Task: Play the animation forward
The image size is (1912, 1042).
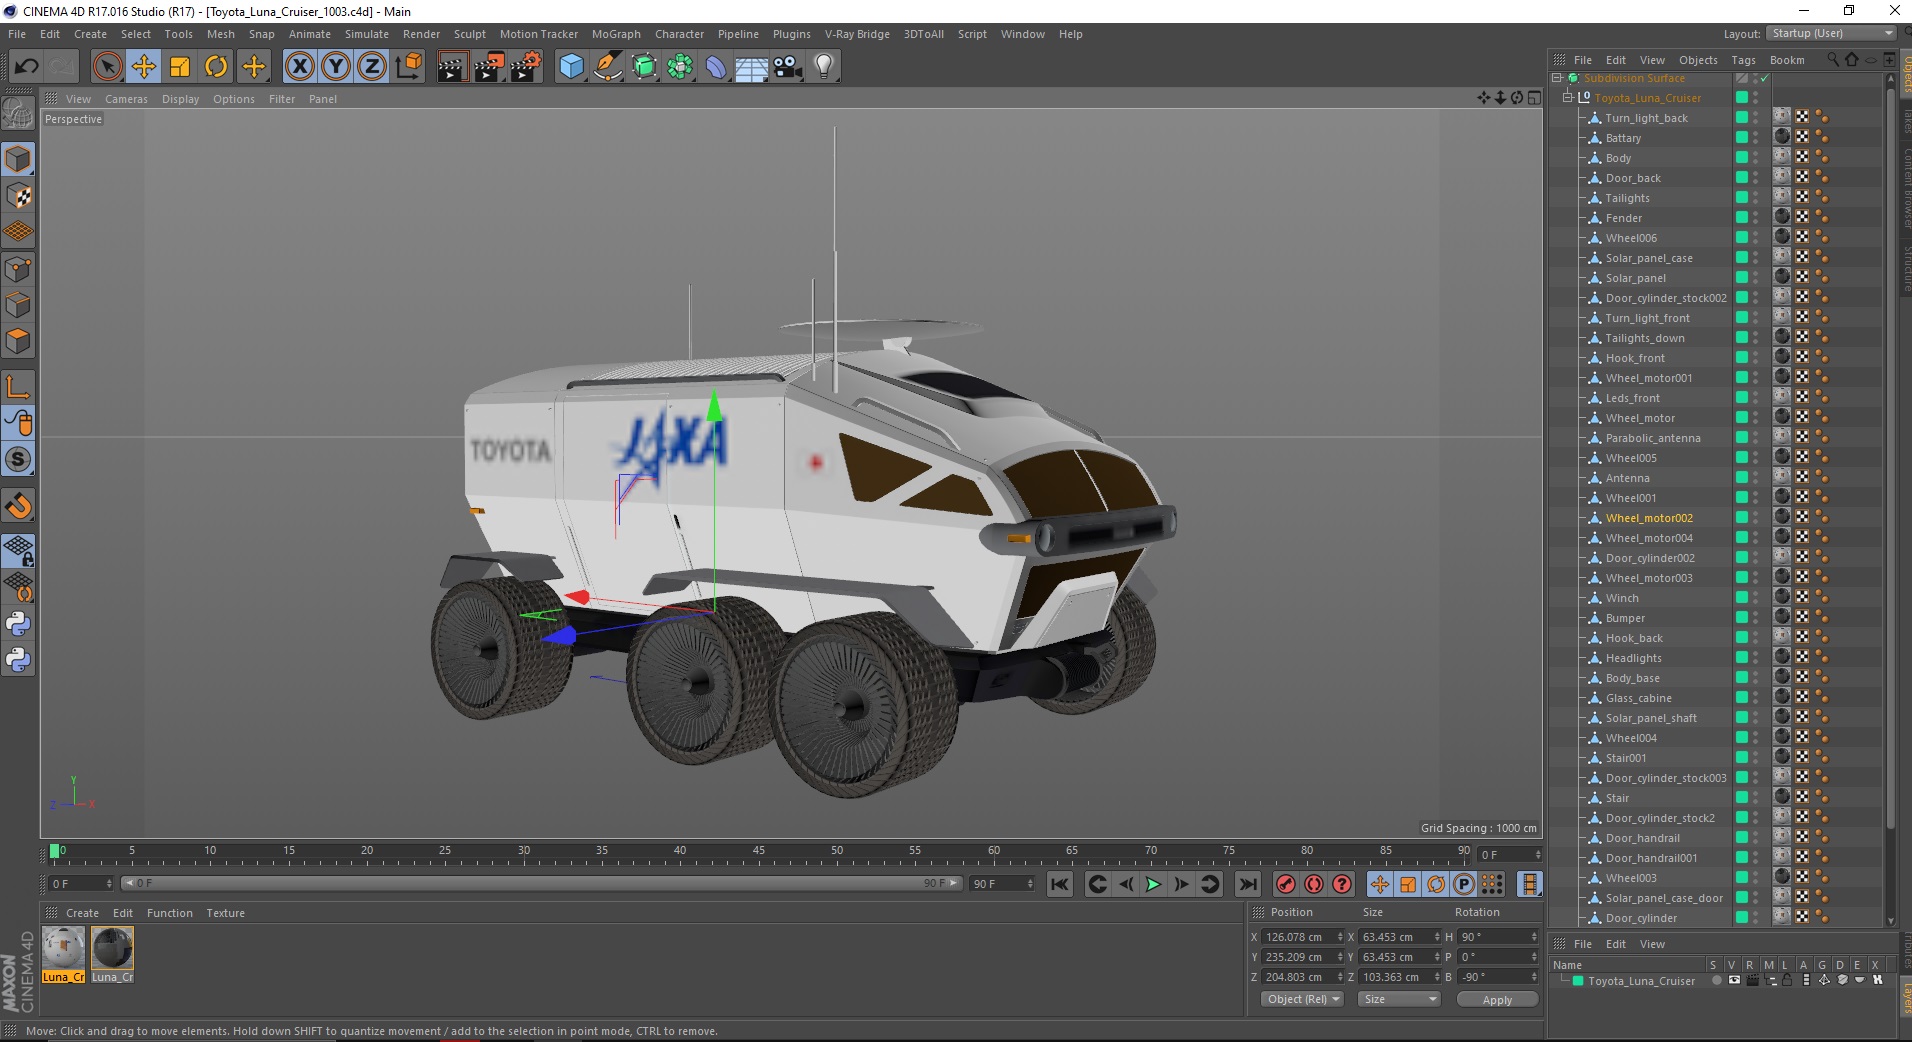Action: pyautogui.click(x=1153, y=884)
